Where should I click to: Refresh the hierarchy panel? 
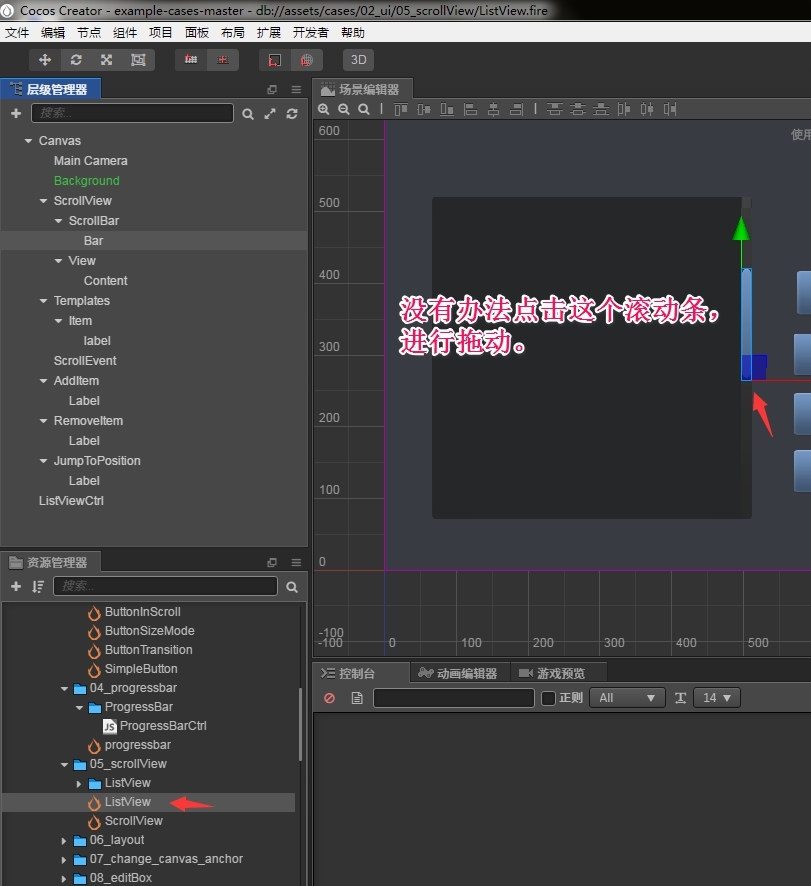[292, 114]
